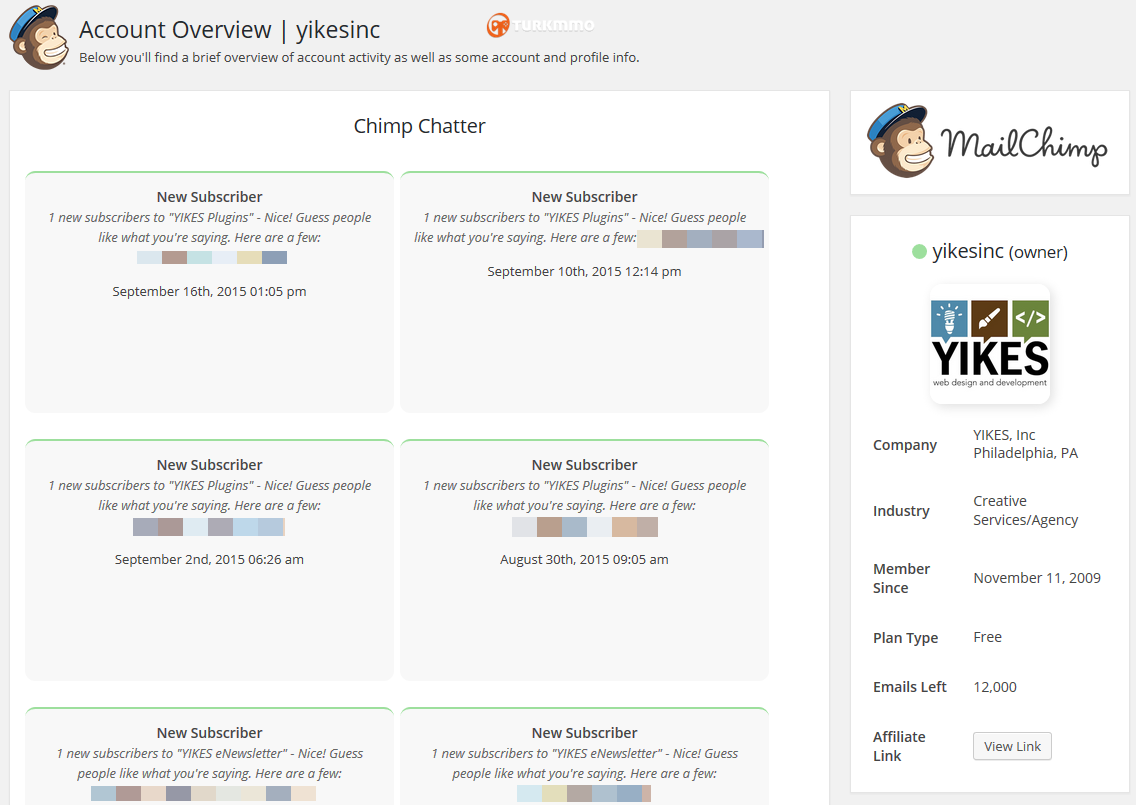Viewport: 1136px width, 805px height.
Task: Open the August 30th, 2015 09:05 am subscriber card
Action: [584, 560]
